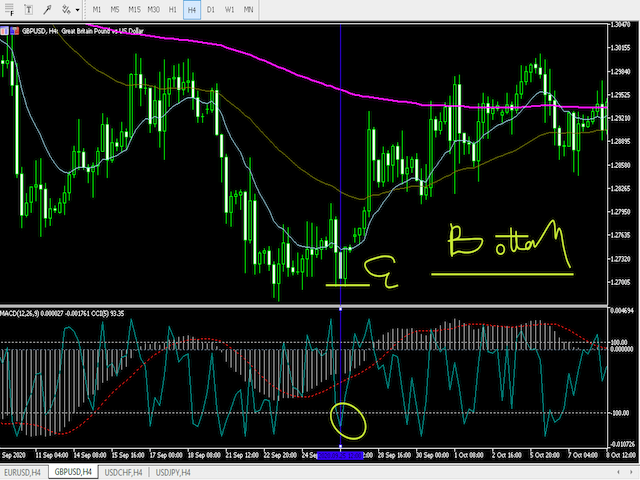This screenshot has width=640, height=480.
Task: Switch chart to MN timeframe
Action: 248,9
